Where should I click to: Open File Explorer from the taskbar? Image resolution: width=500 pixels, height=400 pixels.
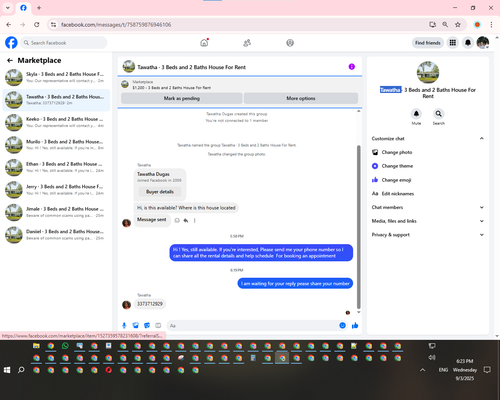click(36, 346)
